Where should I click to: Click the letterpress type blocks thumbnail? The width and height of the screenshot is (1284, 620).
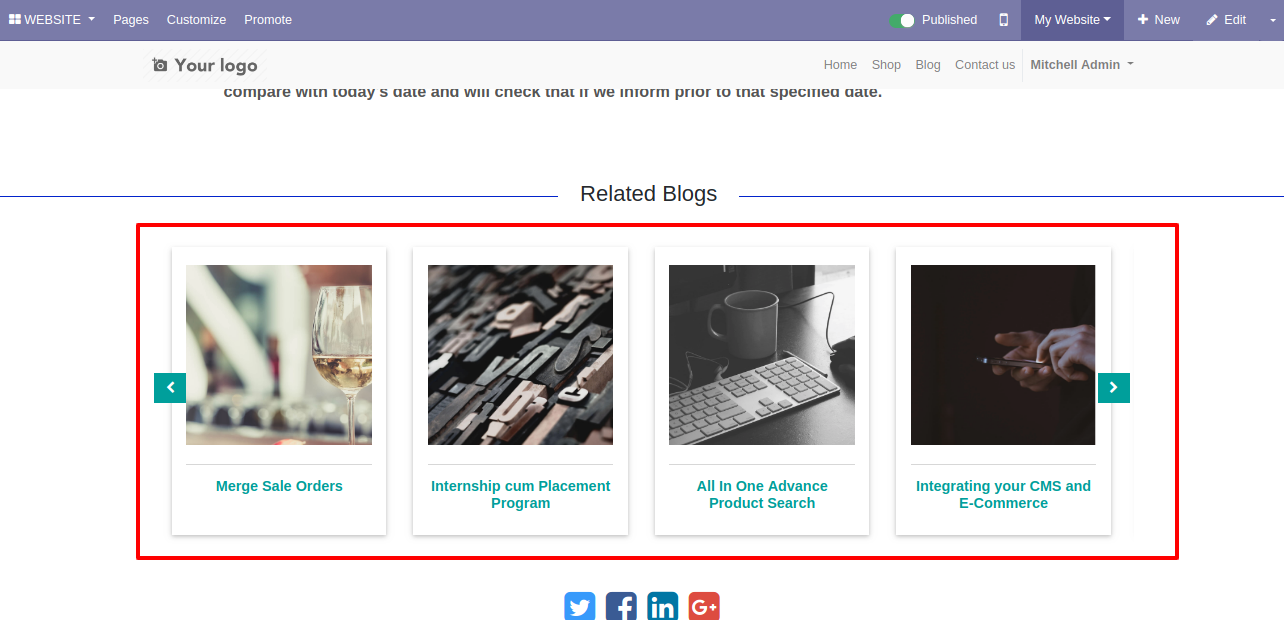click(x=520, y=355)
